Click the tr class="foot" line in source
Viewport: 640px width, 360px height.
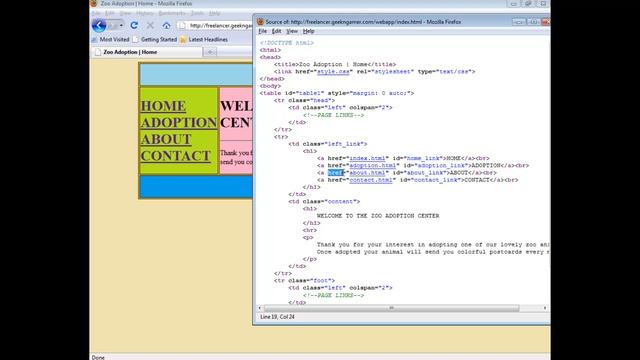tap(304, 281)
